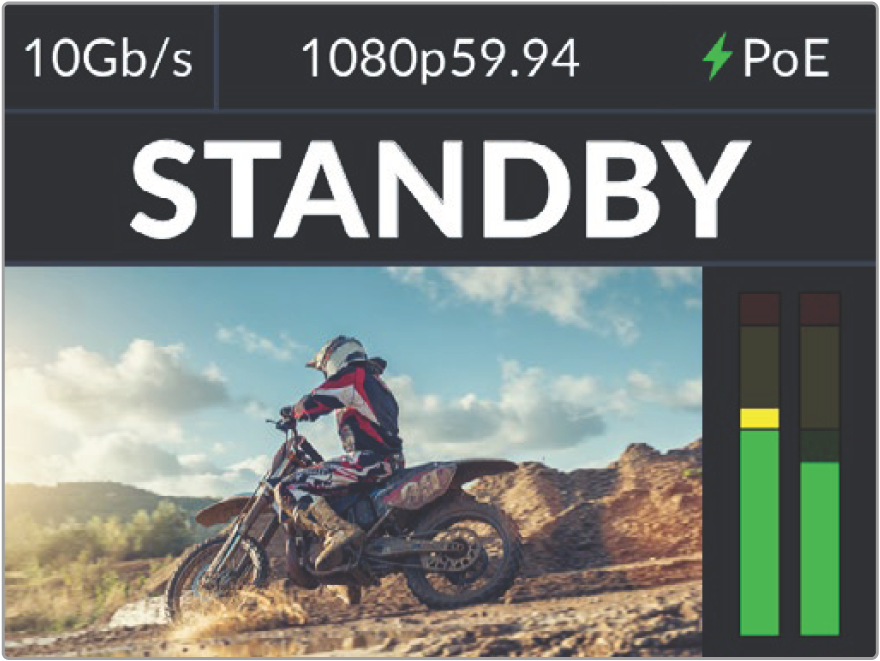This screenshot has width=880, height=661.
Task: Click the green PoE lightning bolt icon
Action: tap(717, 56)
